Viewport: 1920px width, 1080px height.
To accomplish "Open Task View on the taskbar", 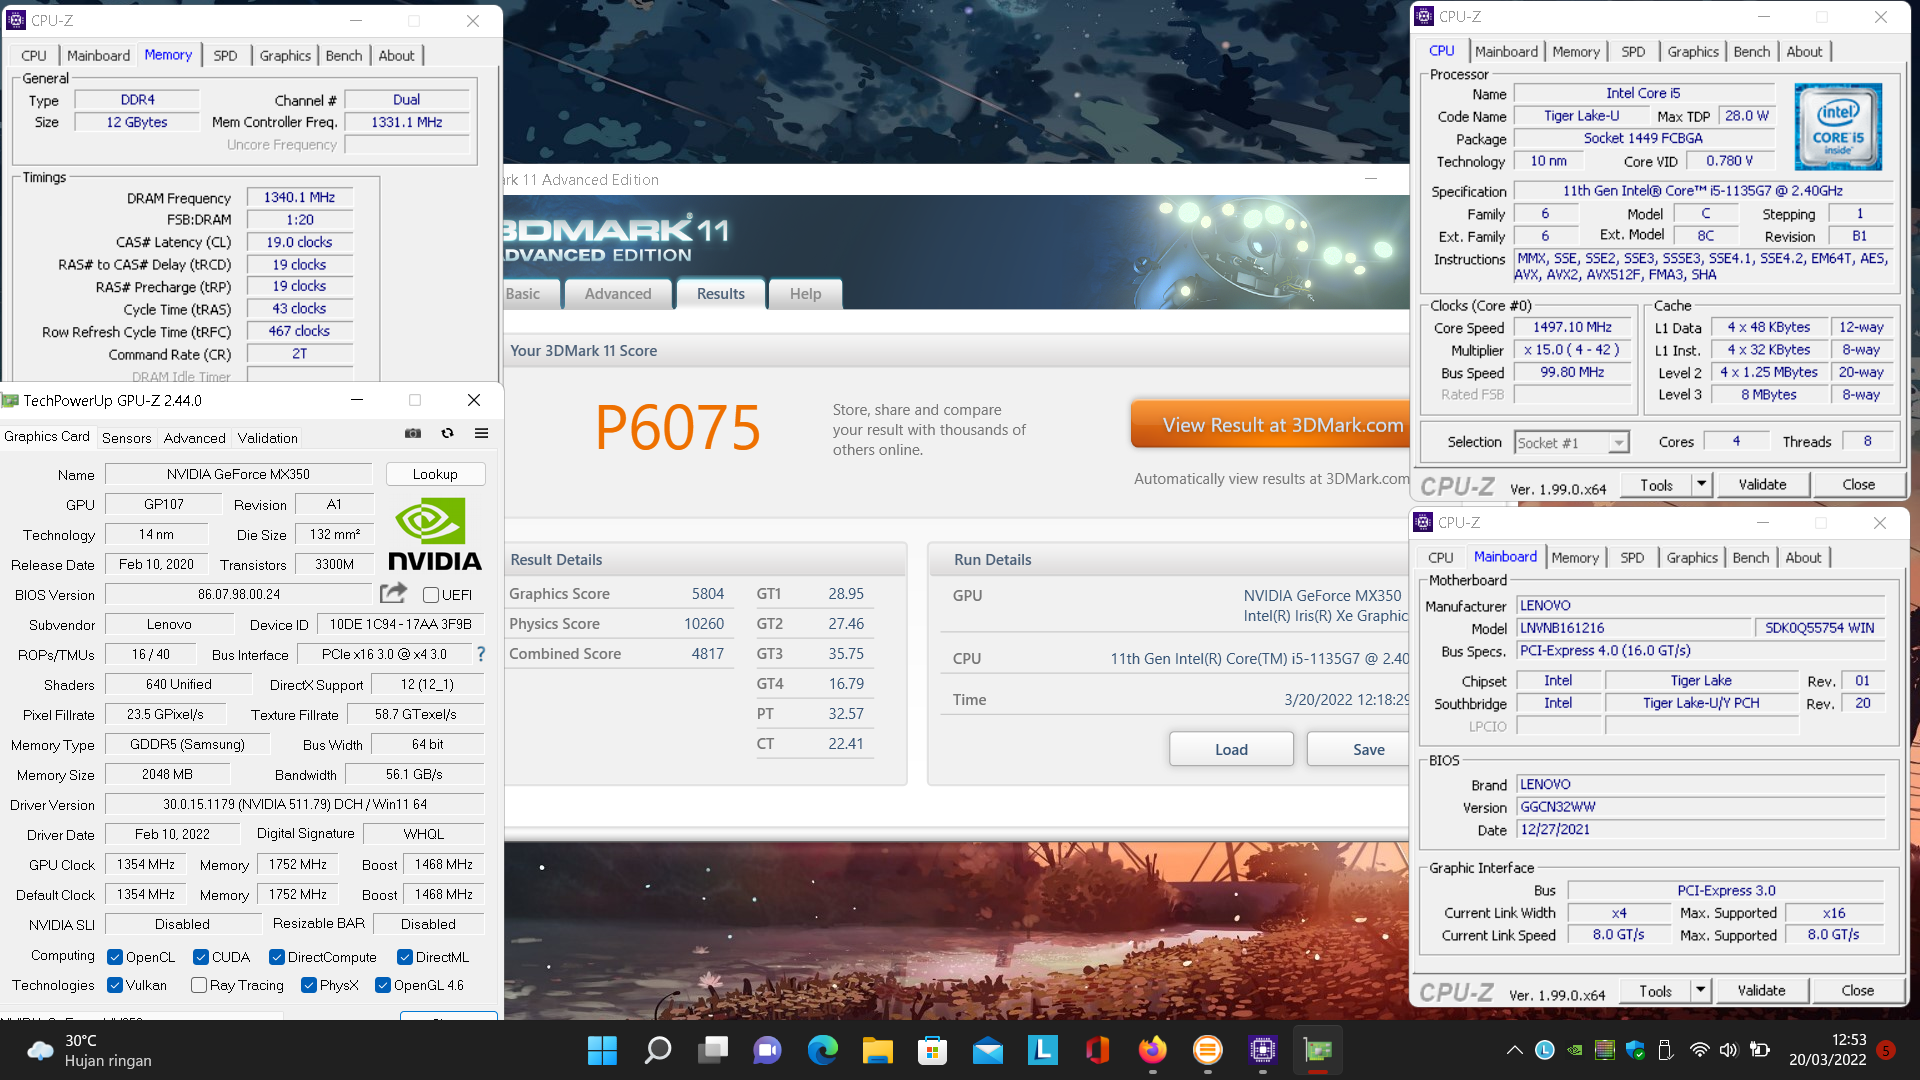I will tap(713, 1050).
